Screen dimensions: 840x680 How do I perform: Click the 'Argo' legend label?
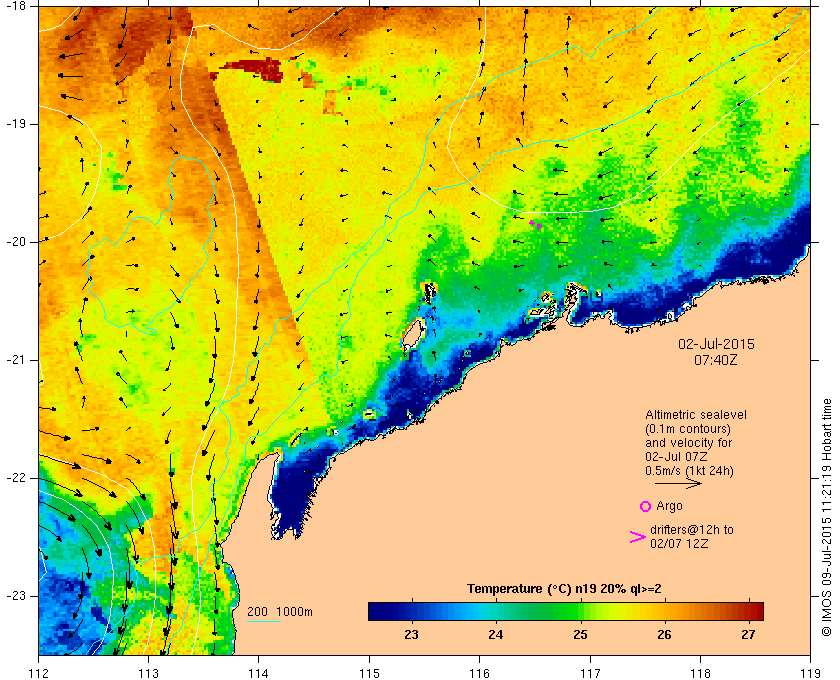point(669,506)
